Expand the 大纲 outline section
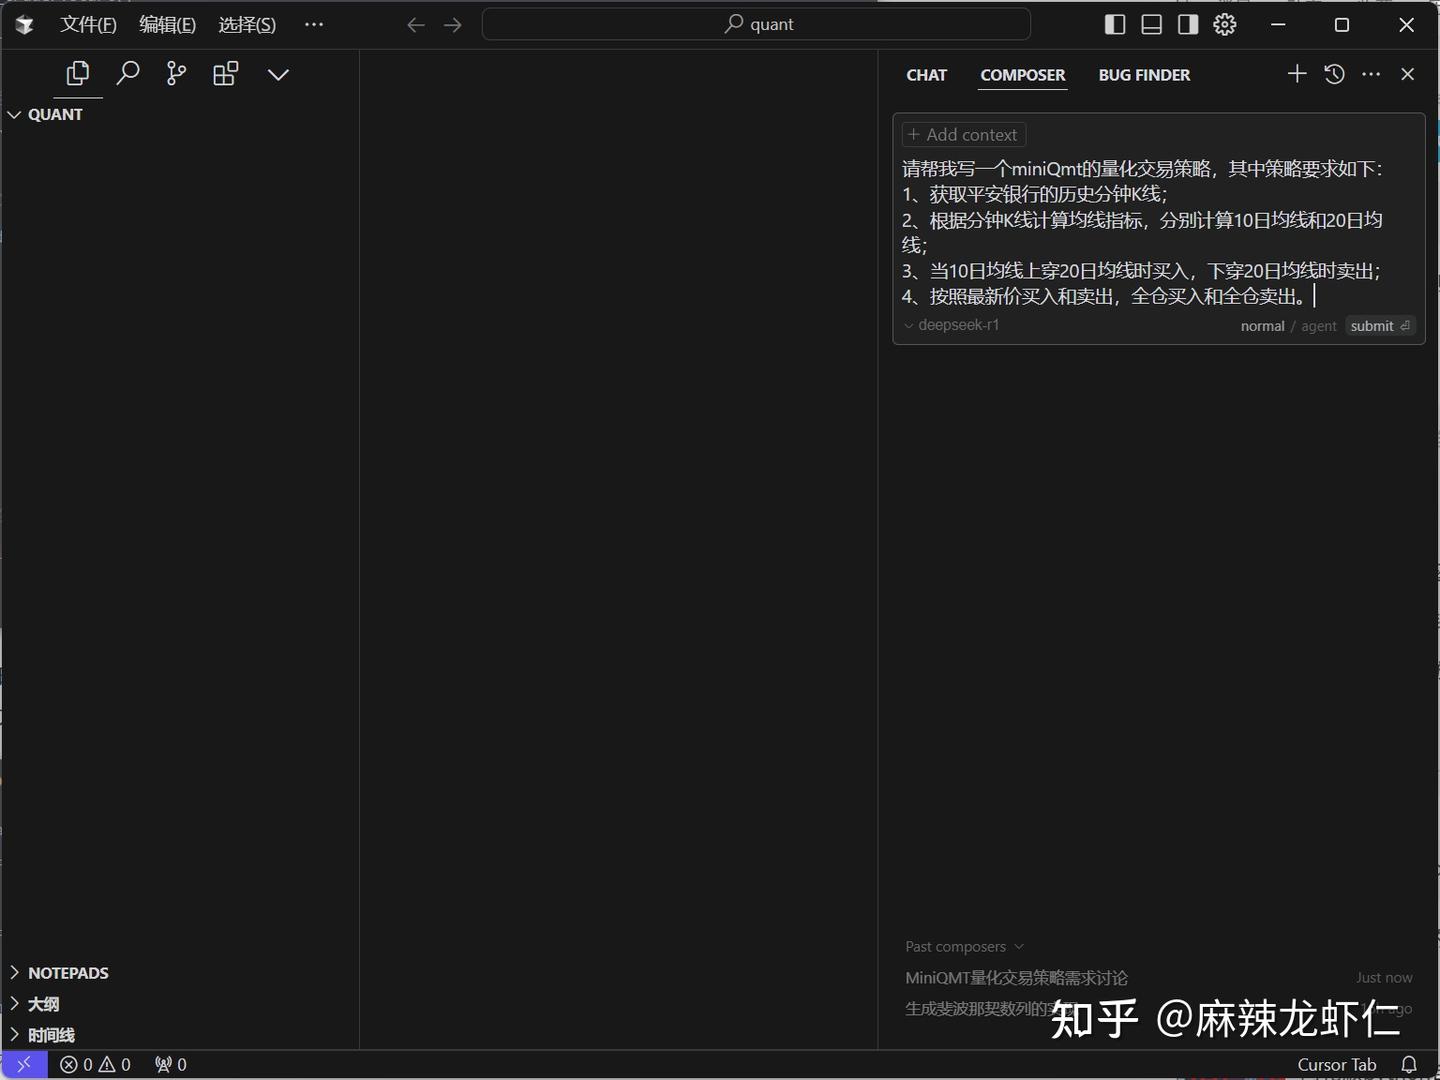 click(x=180, y=1004)
